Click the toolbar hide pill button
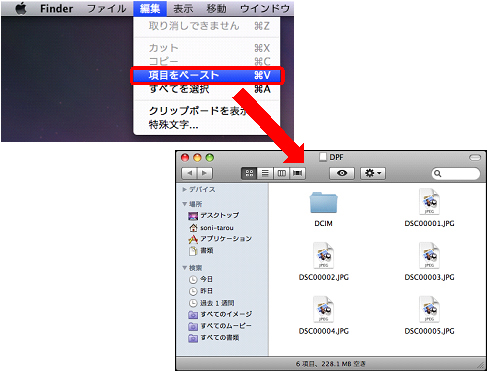The width and height of the screenshot is (487, 371). pyautogui.click(x=475, y=157)
